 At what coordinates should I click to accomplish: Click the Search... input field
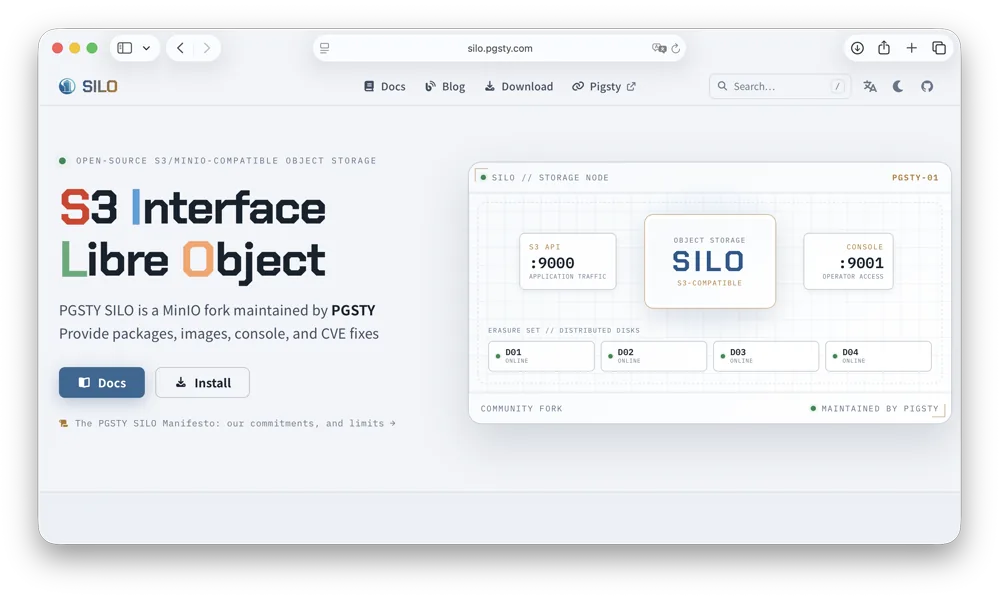click(x=779, y=86)
